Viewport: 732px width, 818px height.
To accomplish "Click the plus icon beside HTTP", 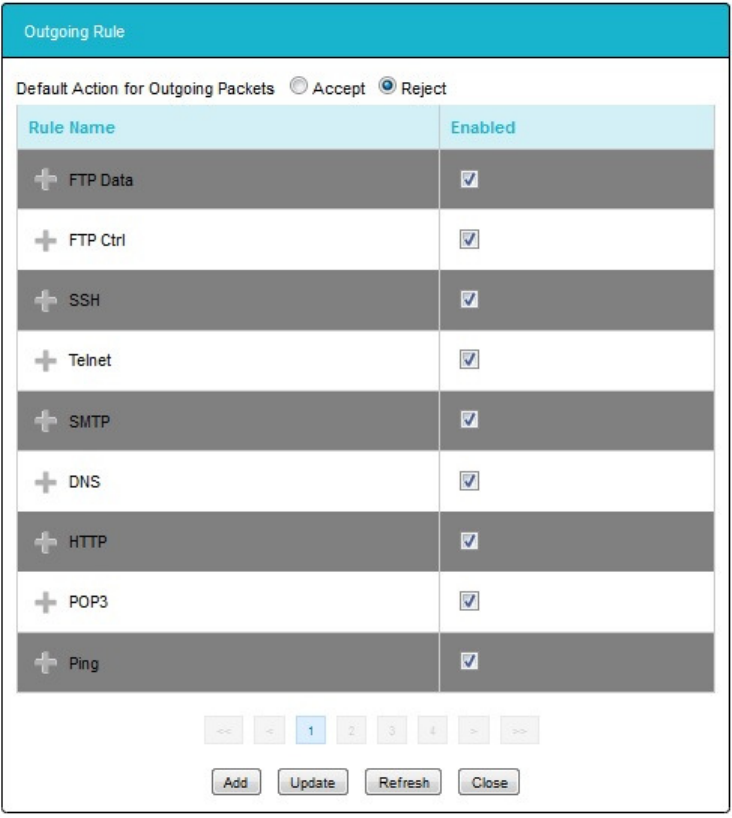I will (x=43, y=541).
